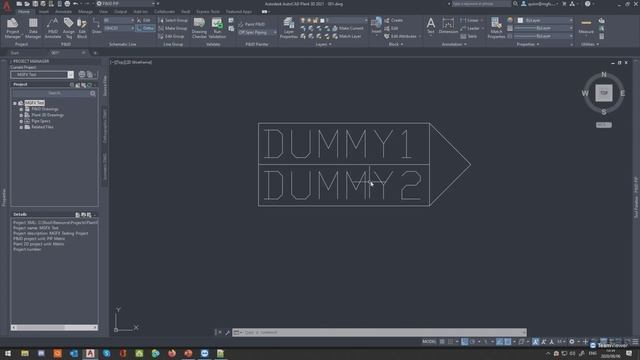Click the Create block button
The image size is (640, 360).
(393, 20)
